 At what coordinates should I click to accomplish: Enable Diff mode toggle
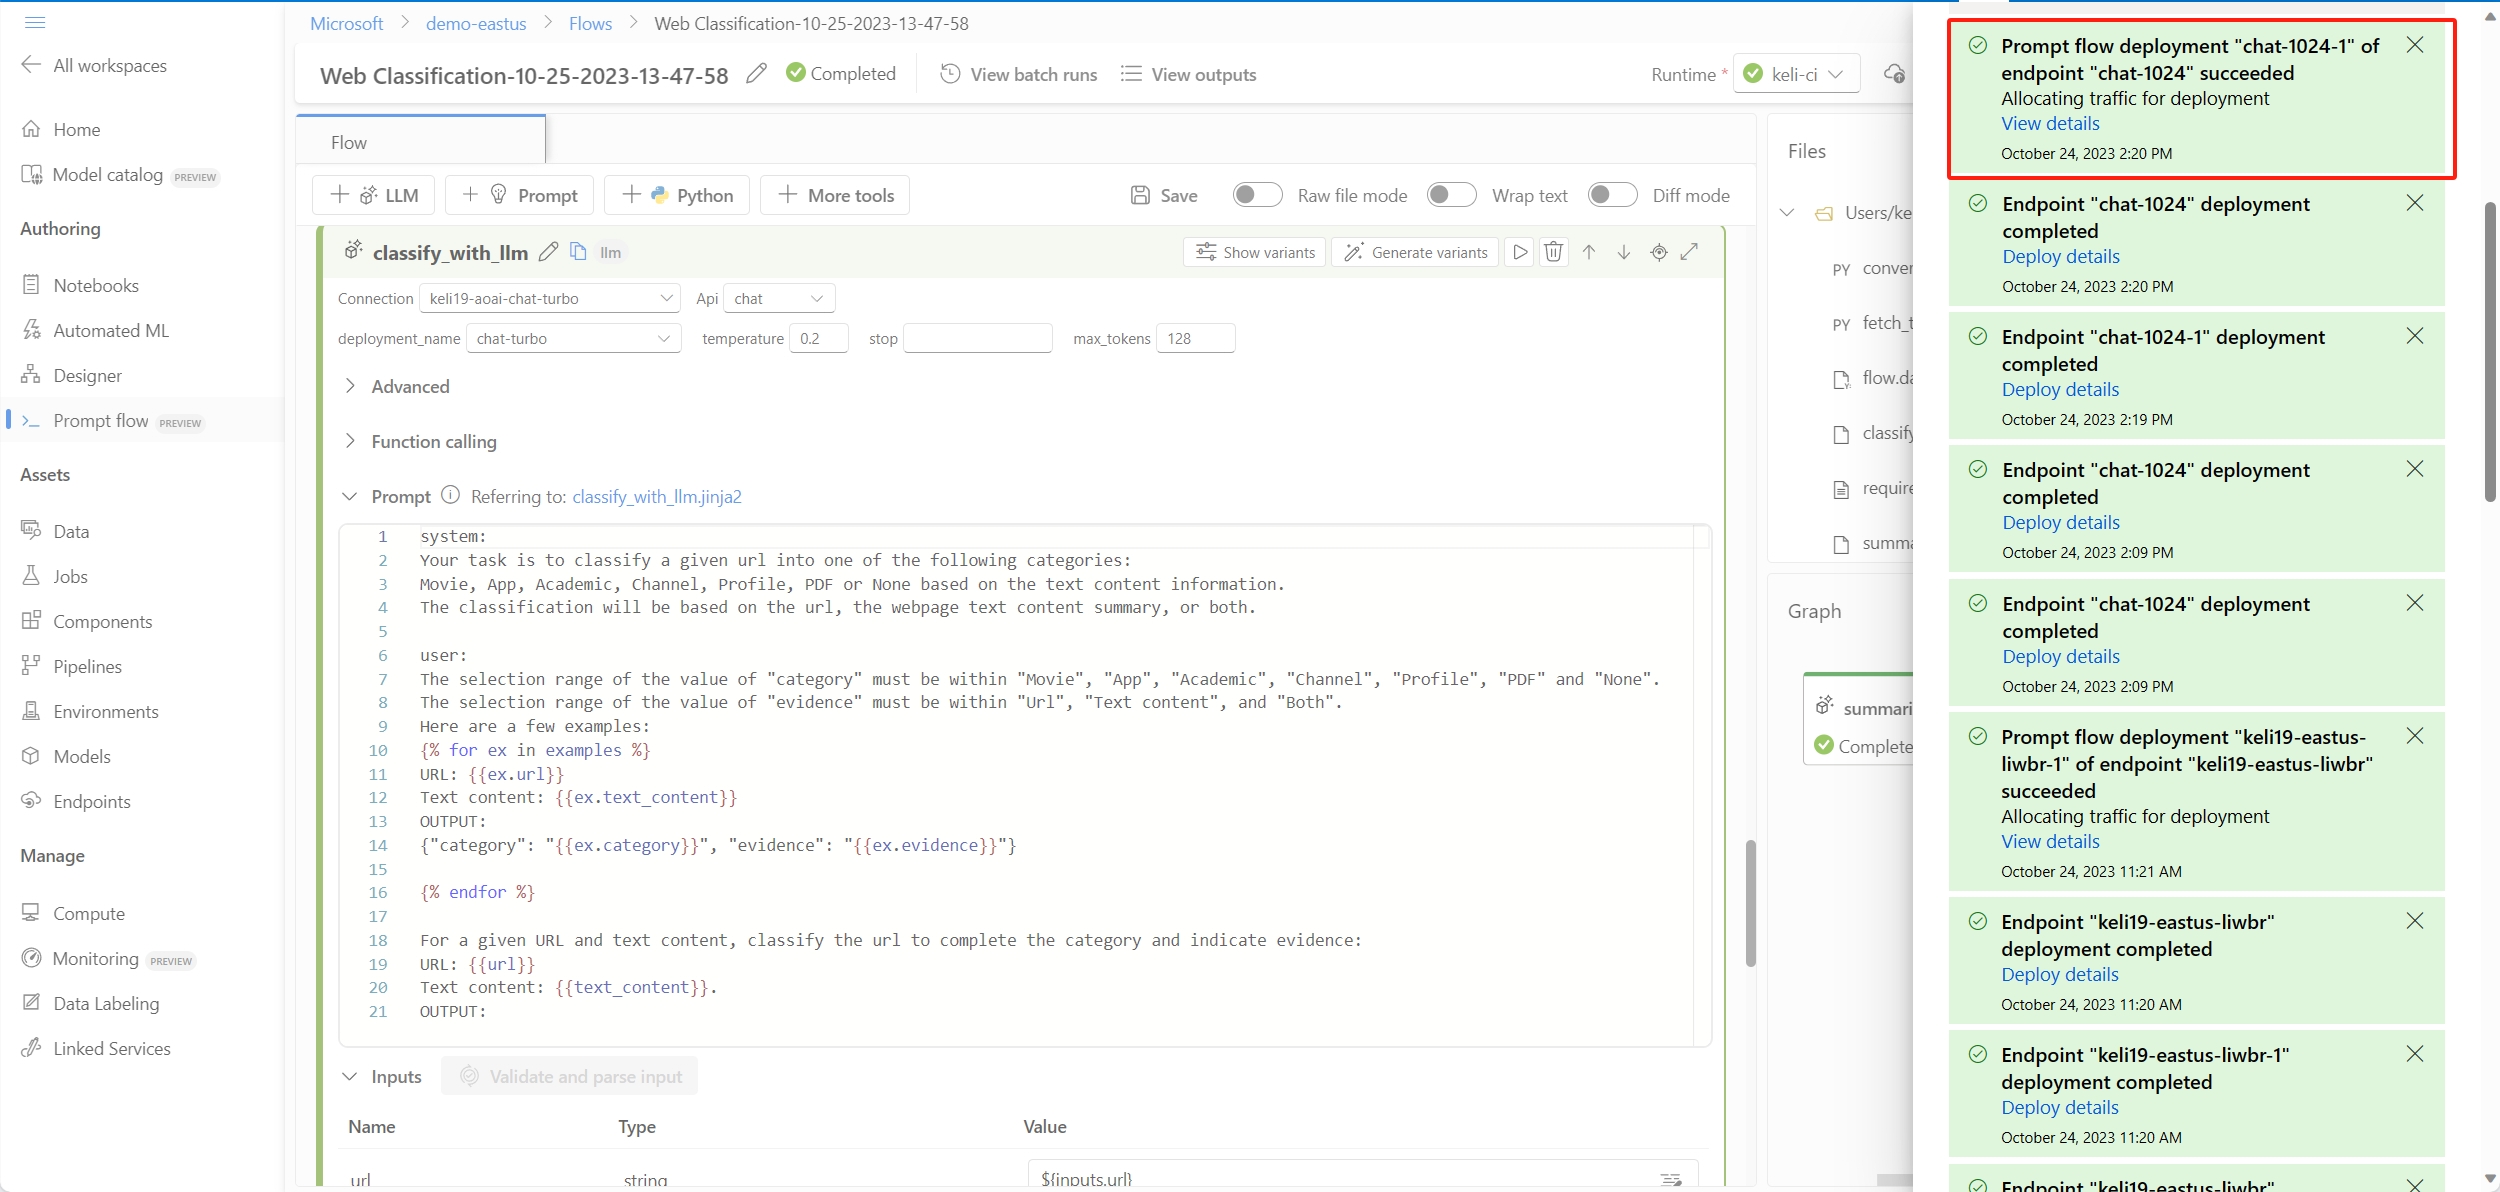click(1611, 195)
